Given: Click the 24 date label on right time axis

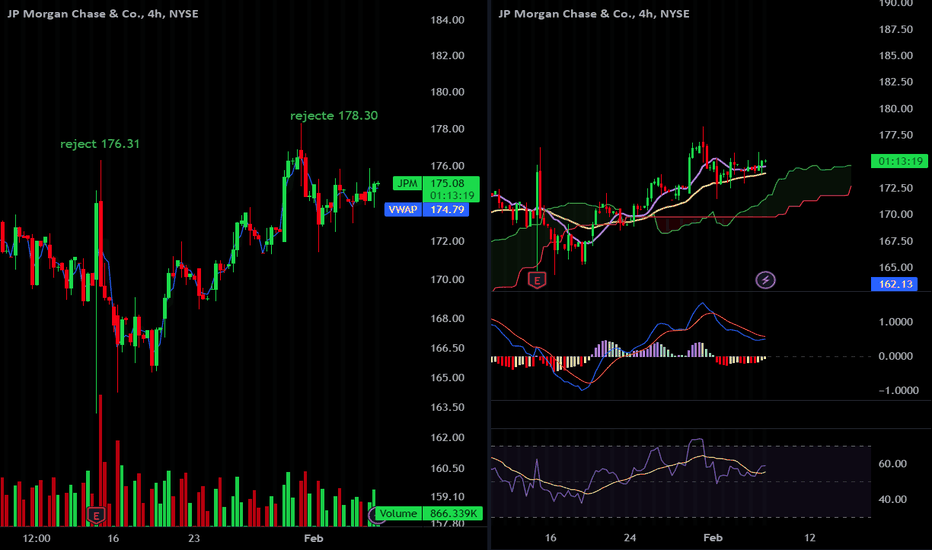Looking at the screenshot, I should [629, 538].
